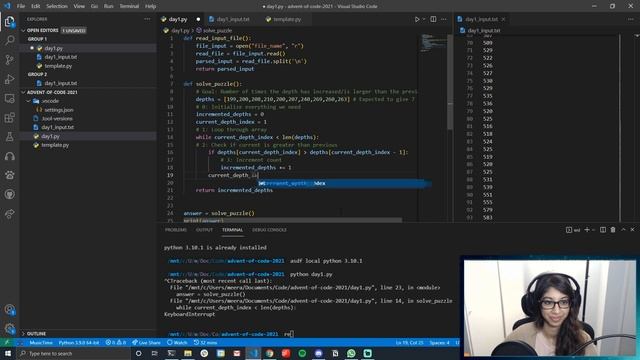The image size is (640, 360).
Task: Collapse the Open Editors section
Action: 23,30
